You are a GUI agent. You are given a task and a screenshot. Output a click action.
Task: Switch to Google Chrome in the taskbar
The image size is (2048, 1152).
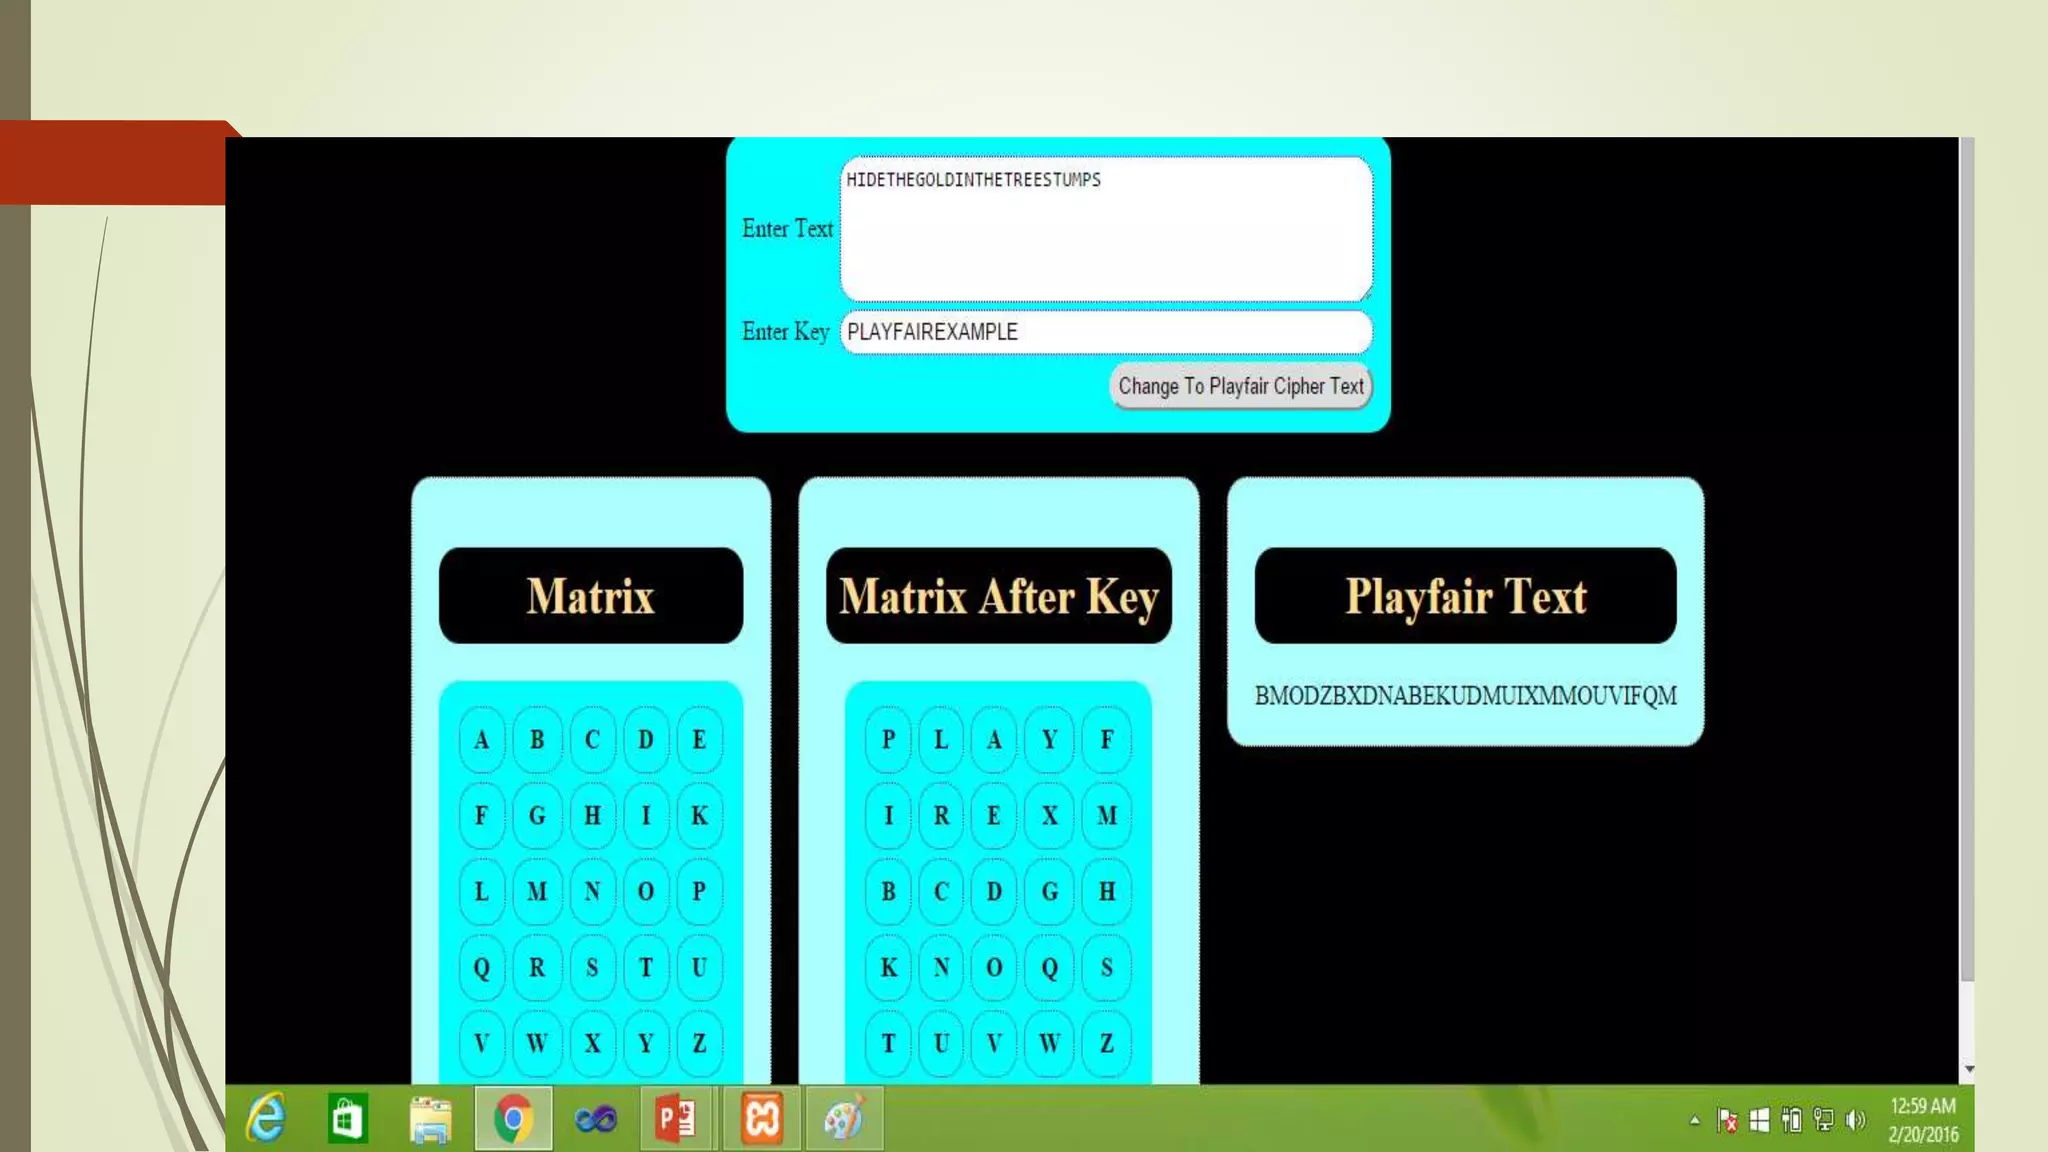(513, 1118)
